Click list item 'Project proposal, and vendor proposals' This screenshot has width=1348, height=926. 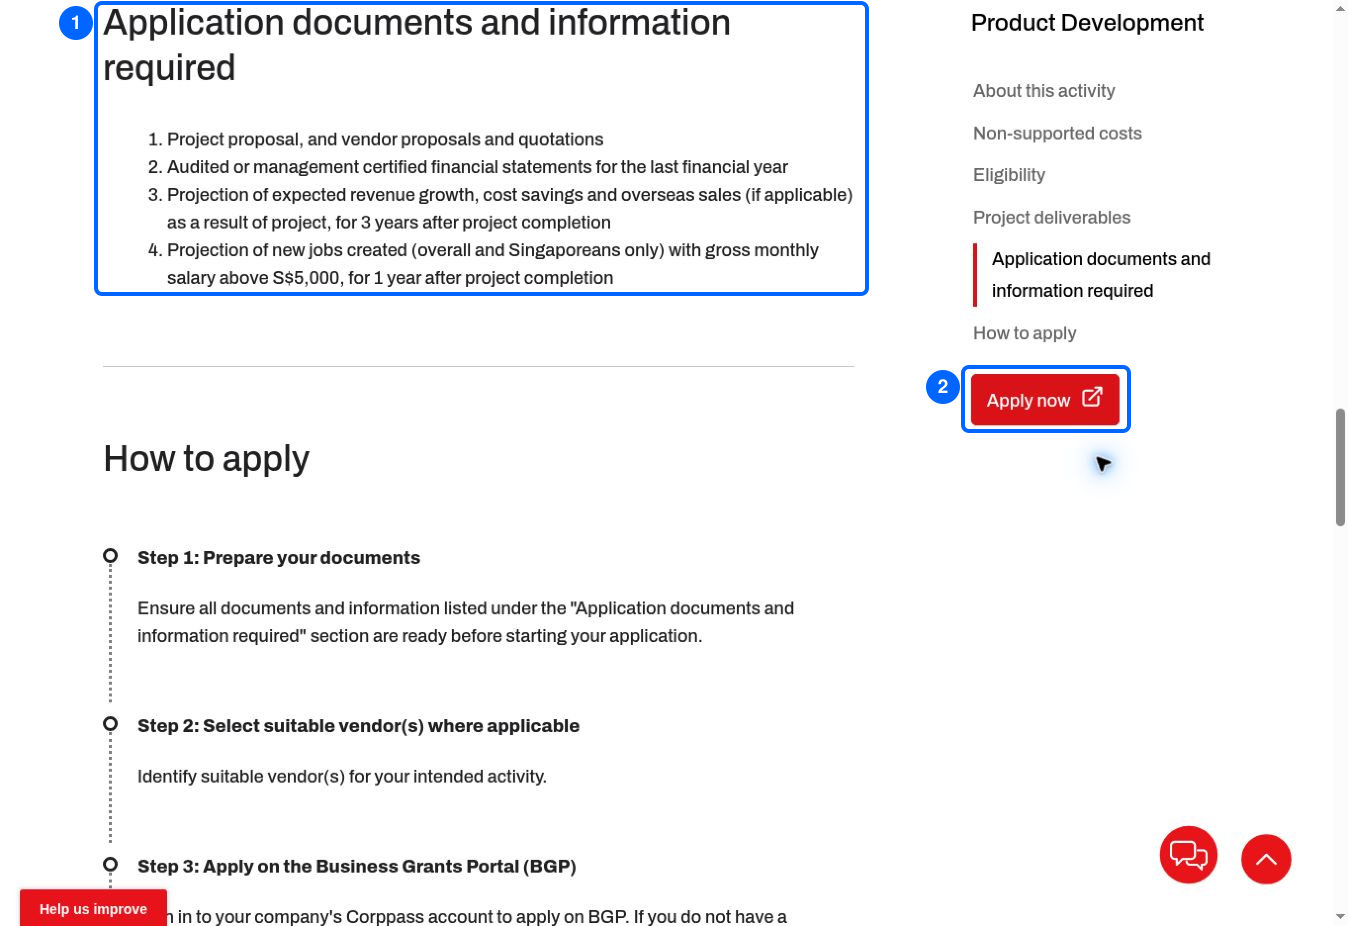385,140
